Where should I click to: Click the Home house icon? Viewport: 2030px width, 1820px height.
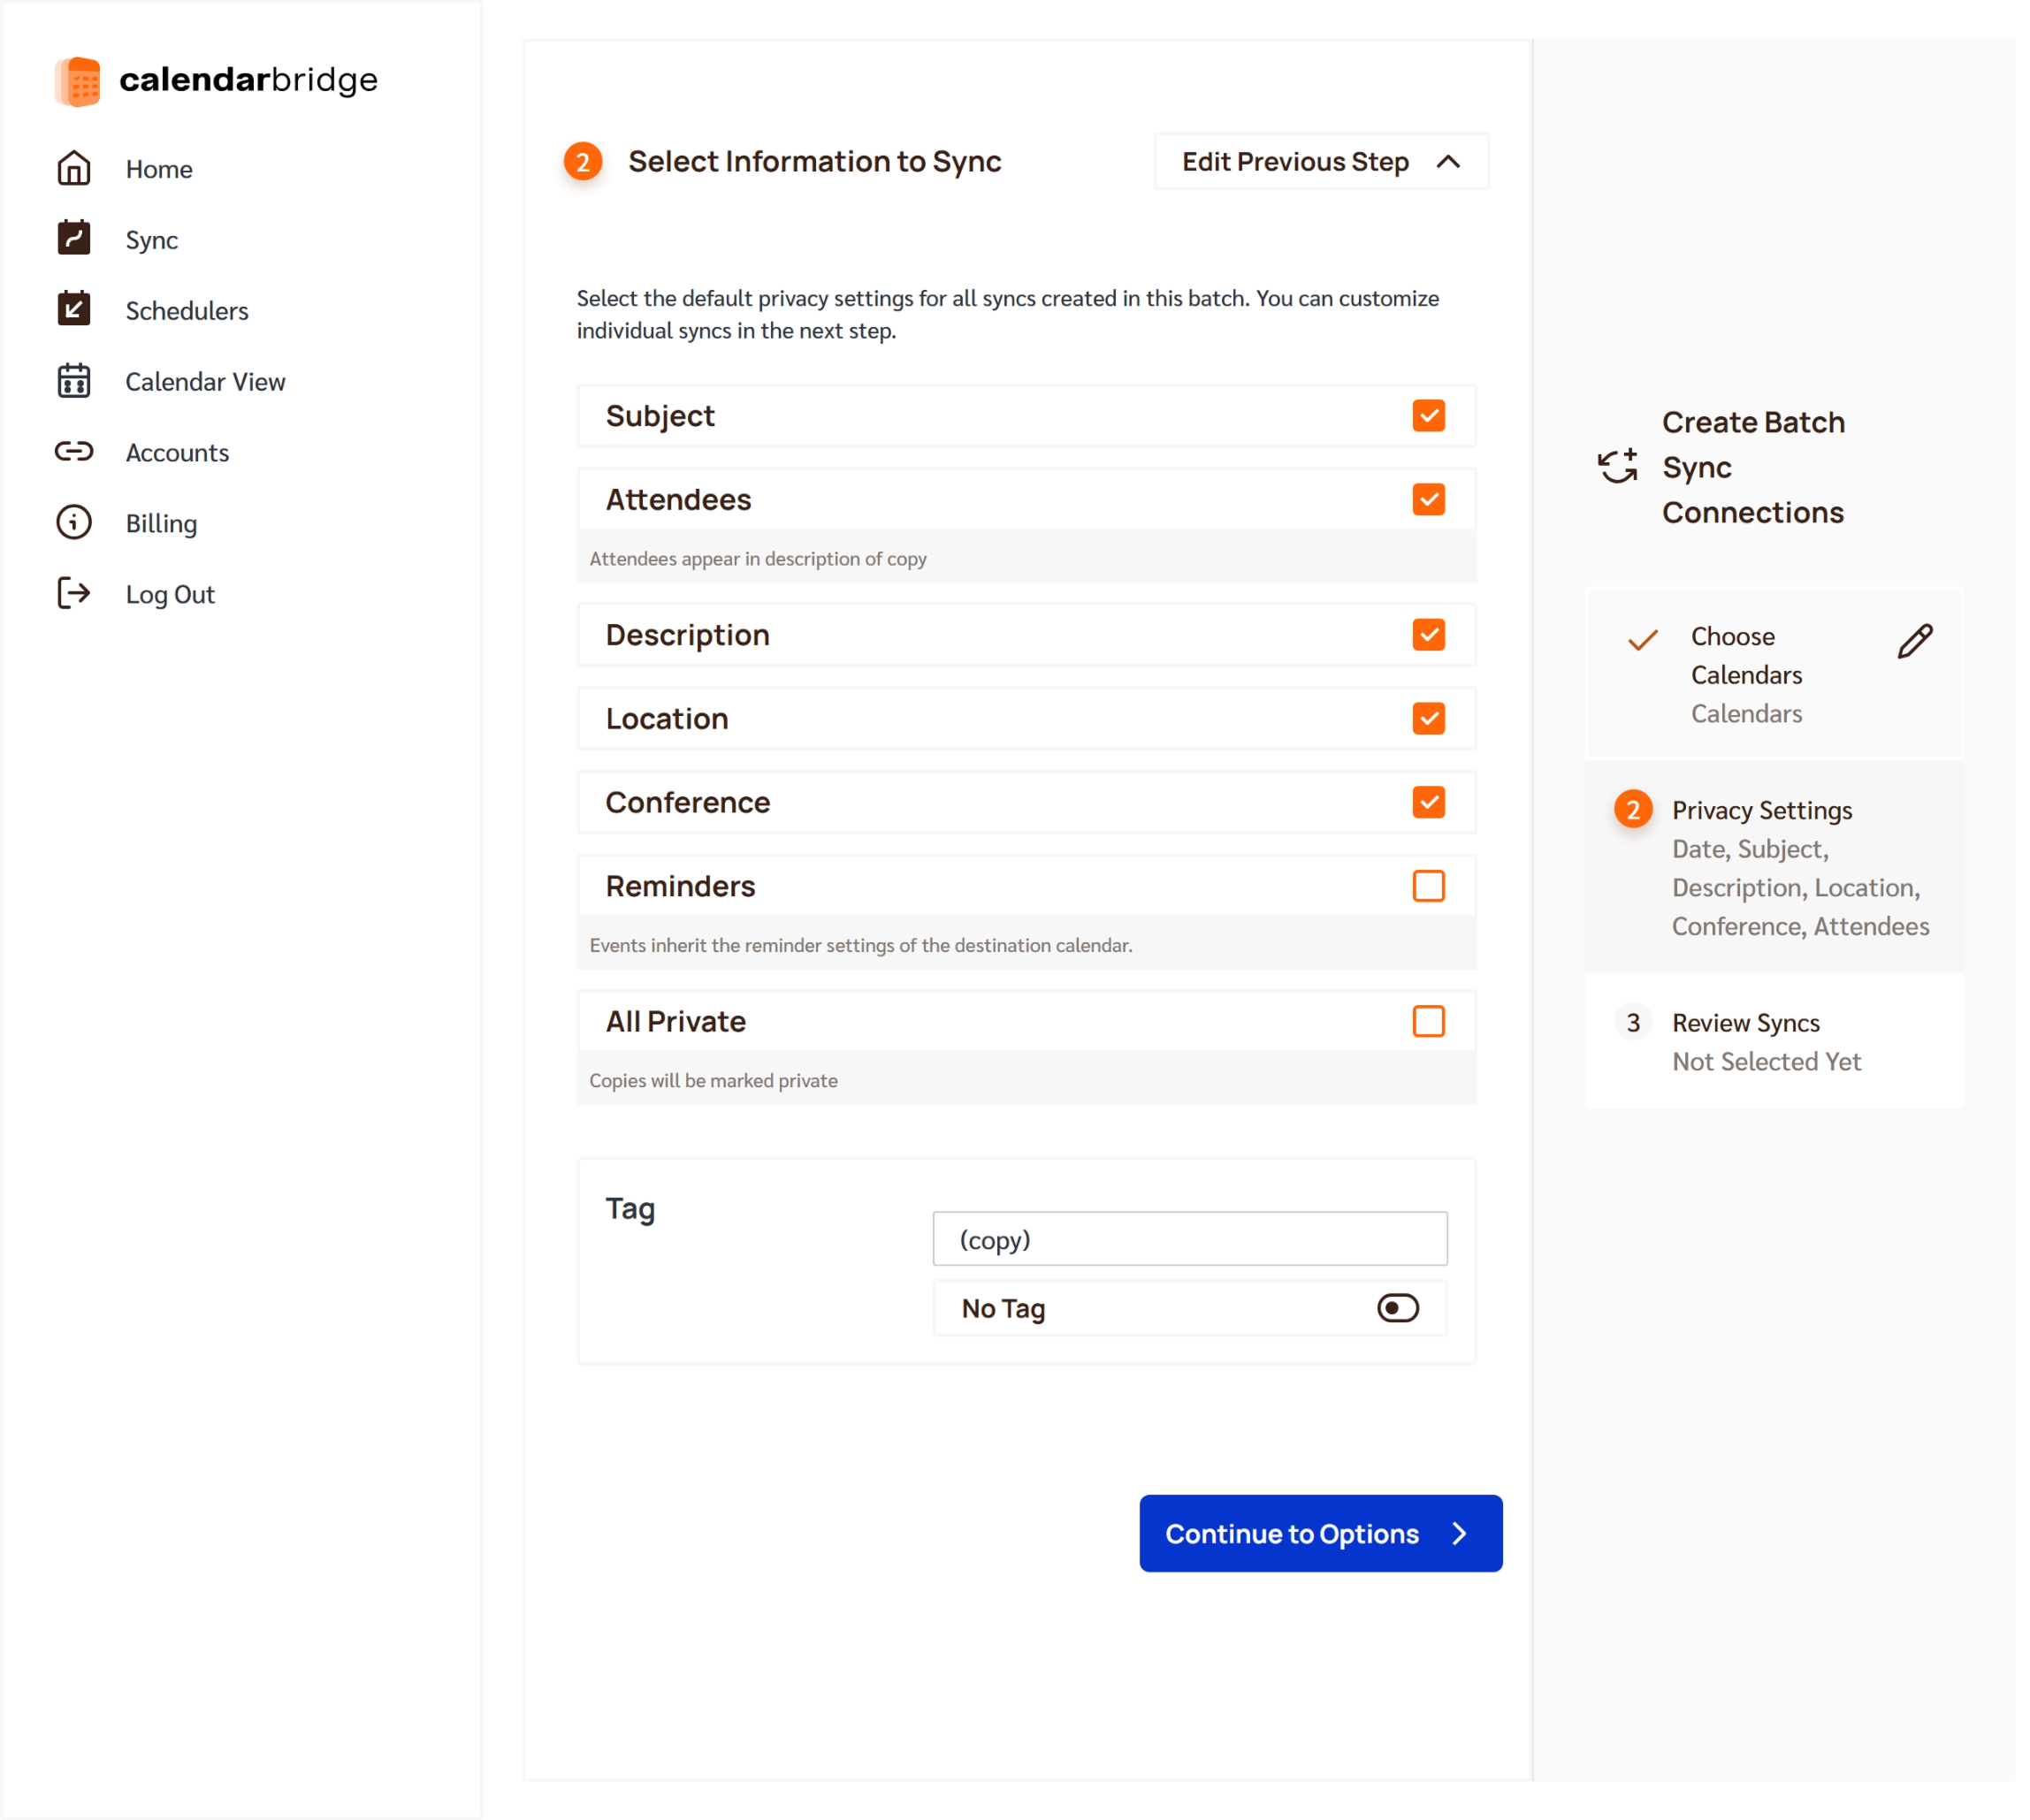(x=74, y=169)
